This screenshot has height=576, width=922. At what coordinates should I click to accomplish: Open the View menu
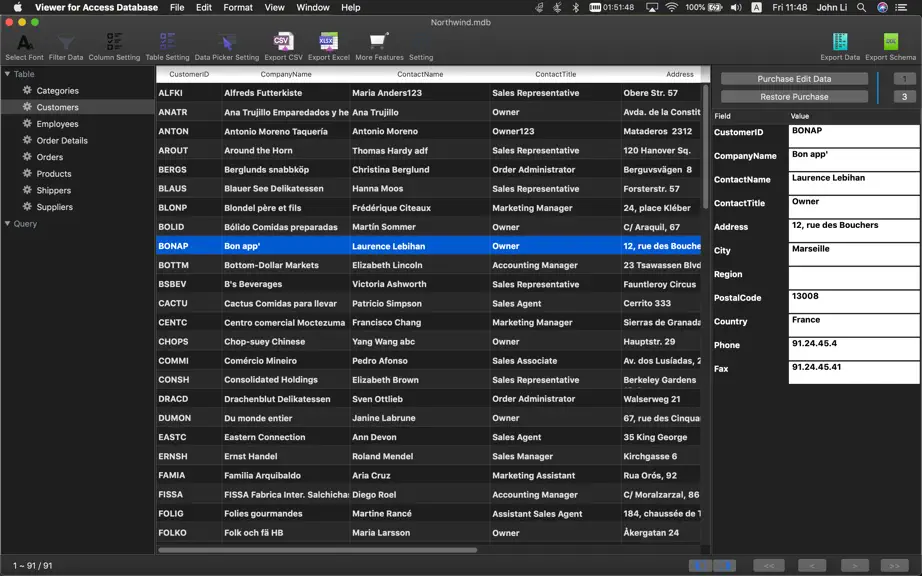point(274,7)
